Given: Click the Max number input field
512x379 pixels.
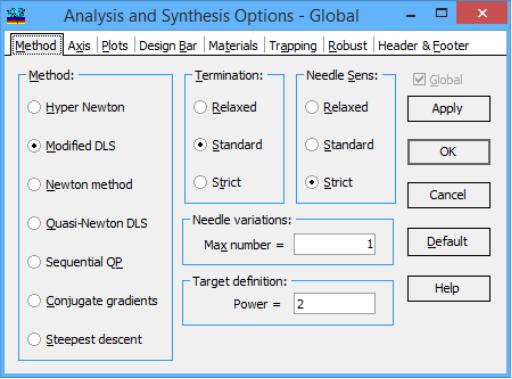Looking at the screenshot, I should click(334, 244).
